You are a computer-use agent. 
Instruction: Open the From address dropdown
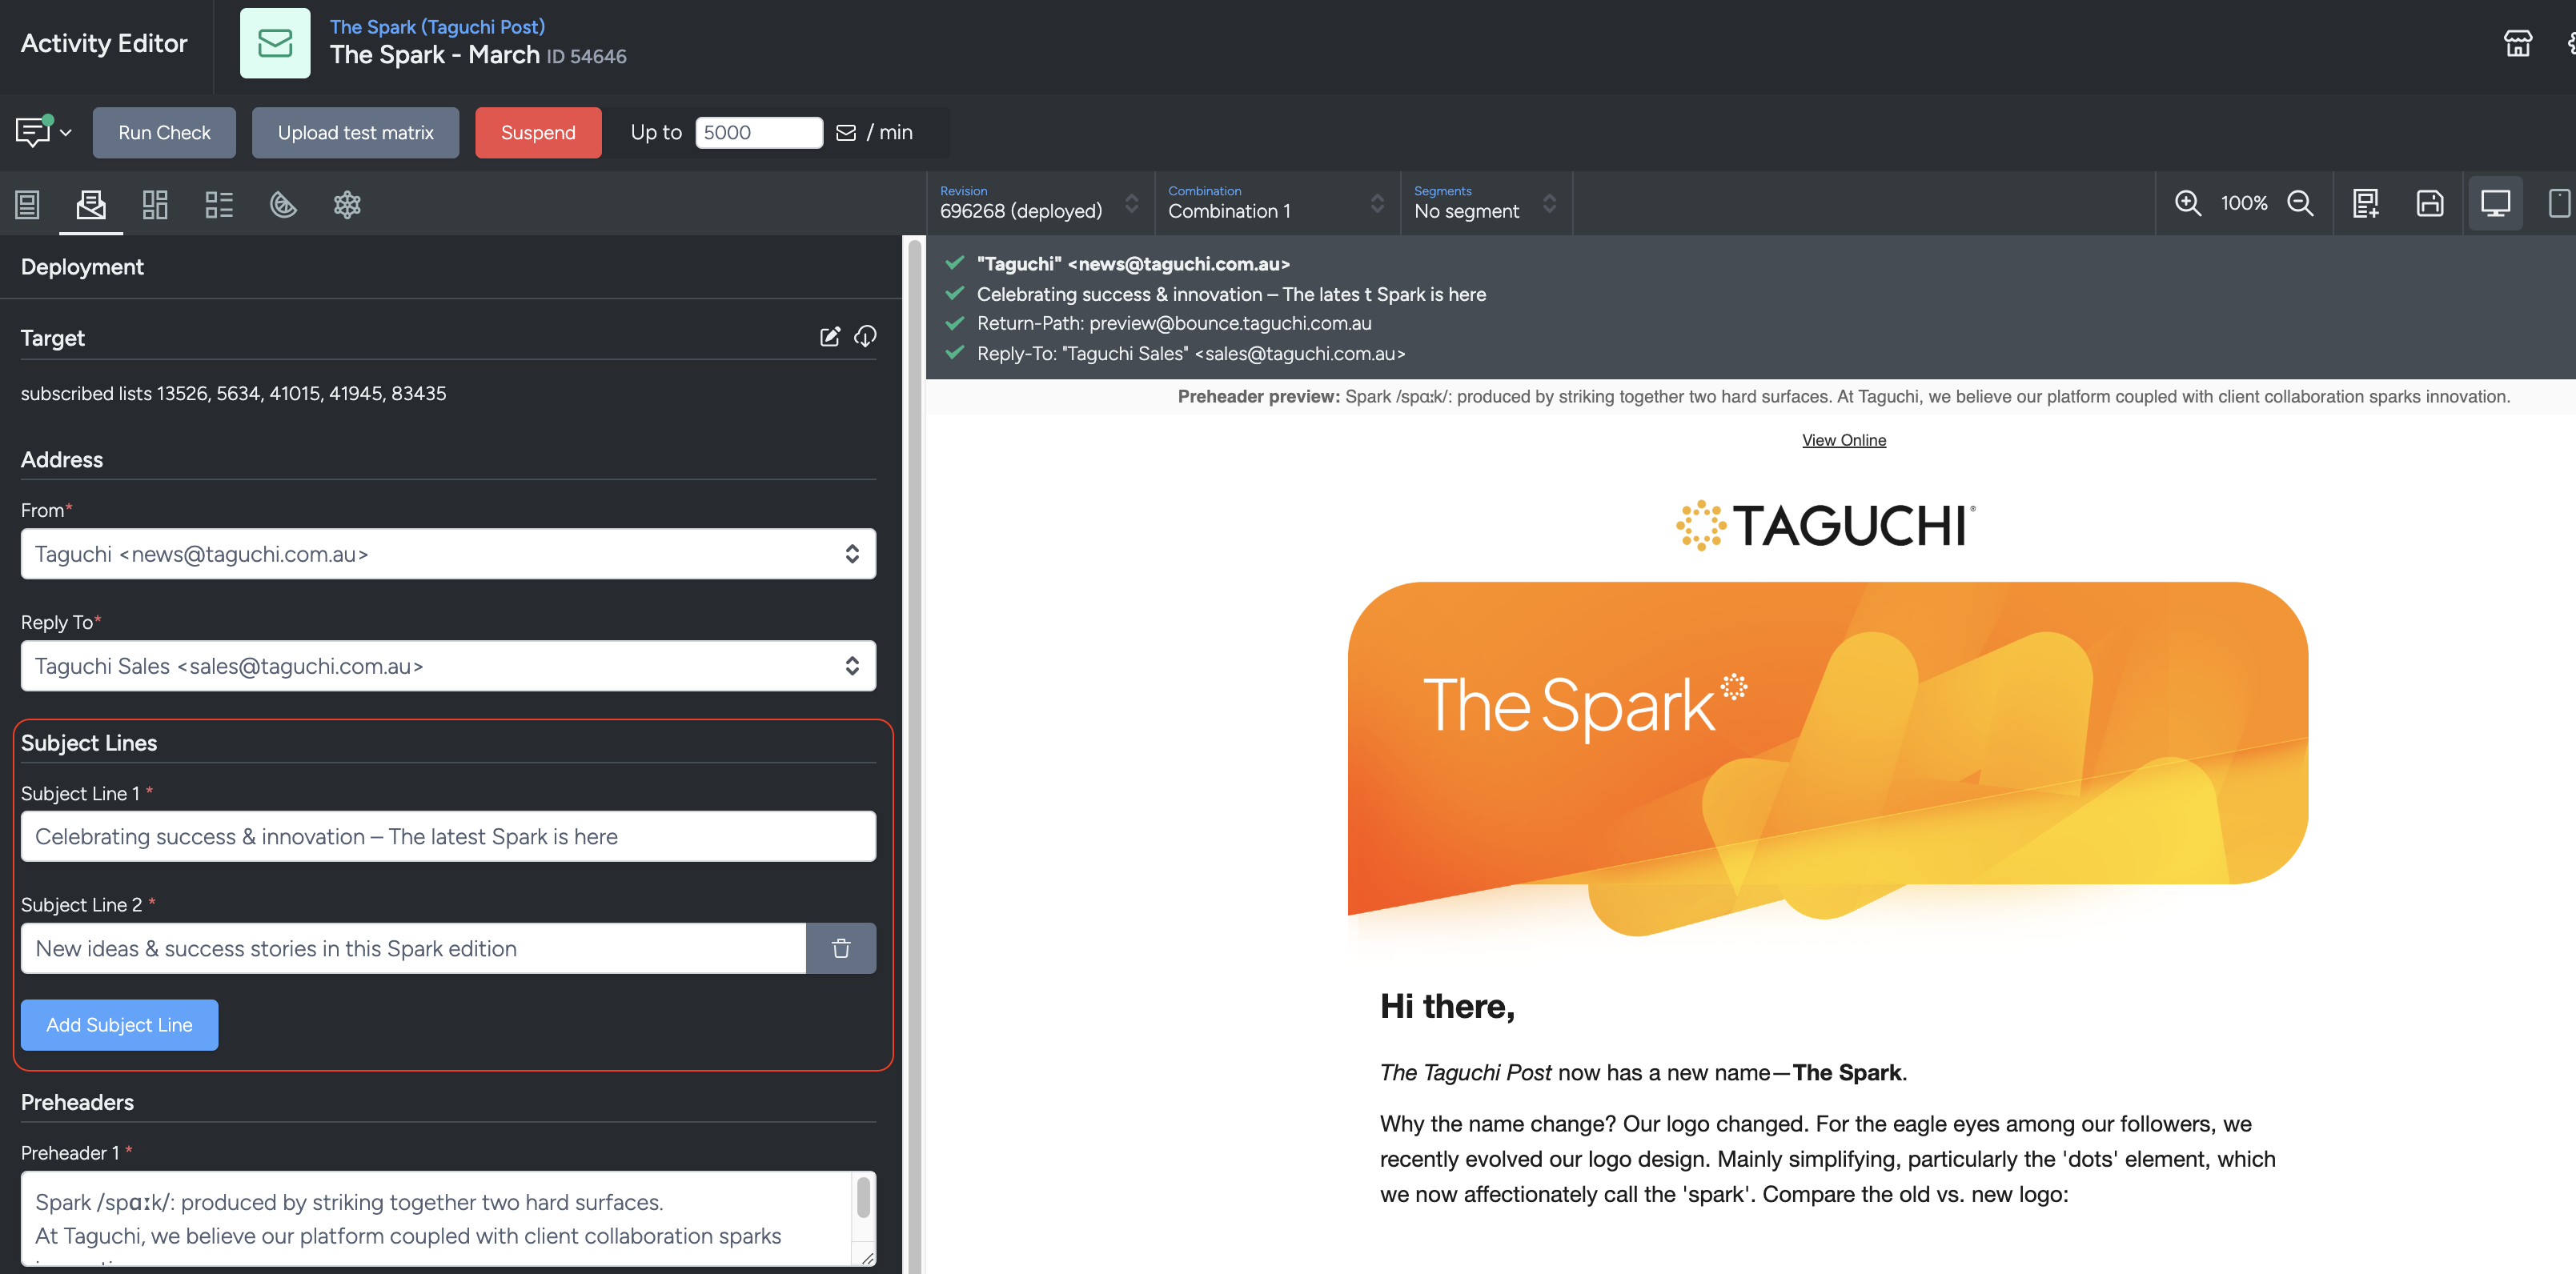[x=448, y=554]
